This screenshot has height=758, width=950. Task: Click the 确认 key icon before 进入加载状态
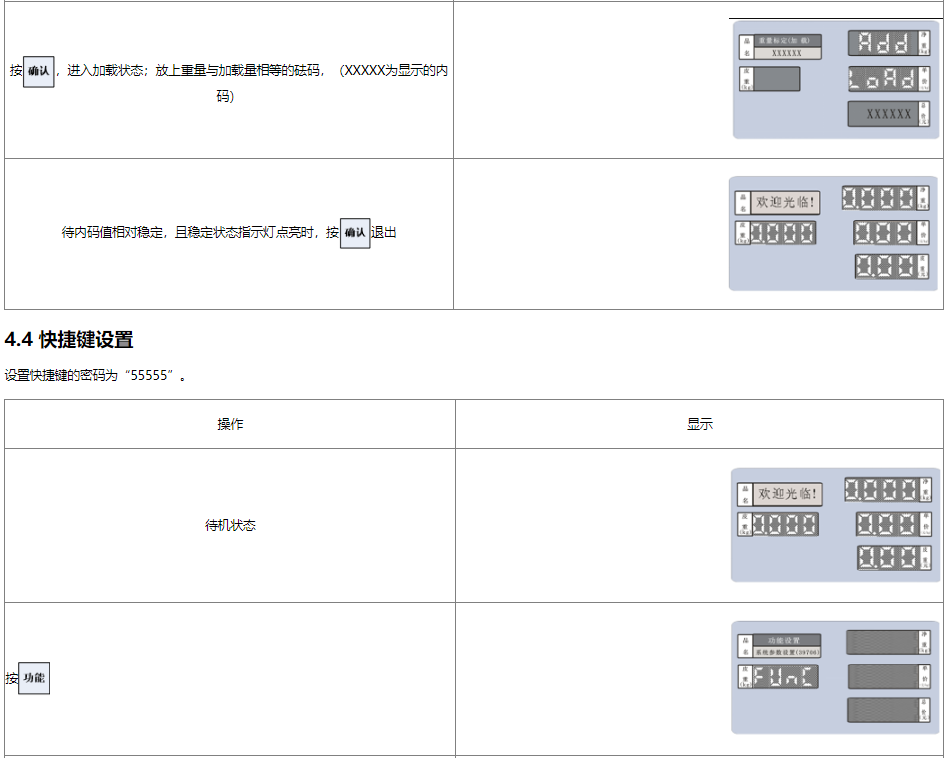[38, 71]
